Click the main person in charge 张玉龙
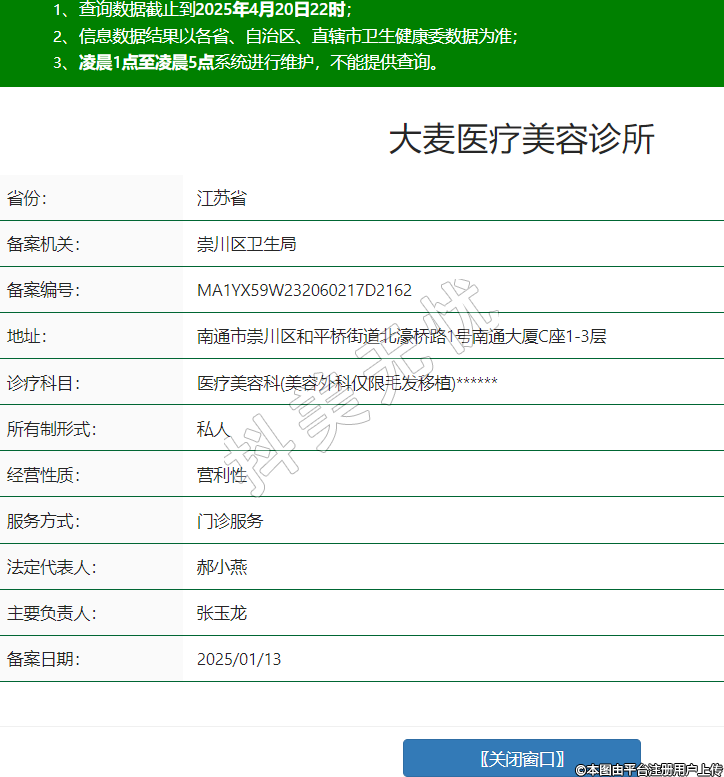The height and width of the screenshot is (777, 724). click(221, 613)
